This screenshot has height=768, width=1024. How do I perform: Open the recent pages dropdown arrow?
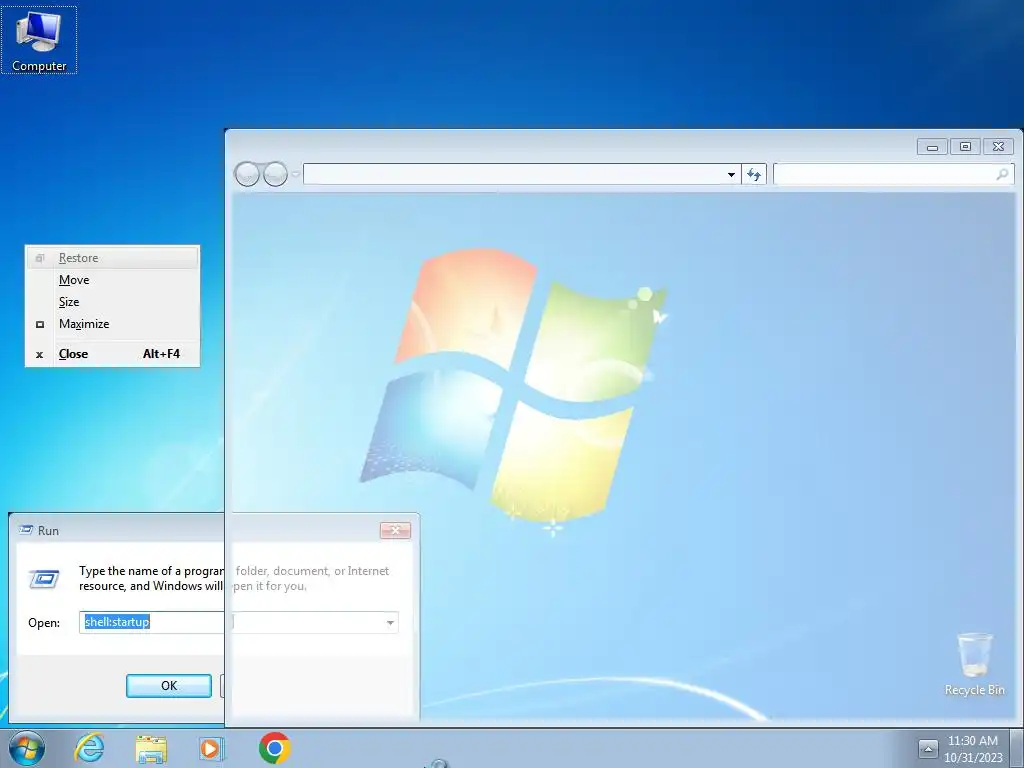(x=296, y=174)
